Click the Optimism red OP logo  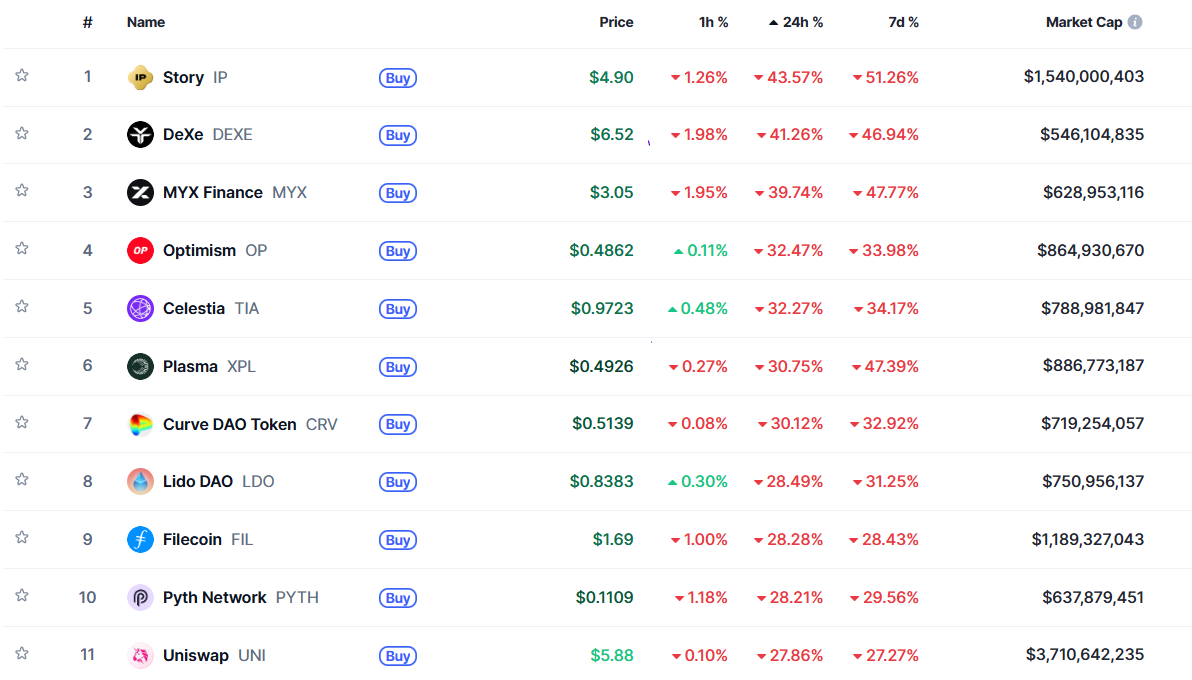click(140, 251)
